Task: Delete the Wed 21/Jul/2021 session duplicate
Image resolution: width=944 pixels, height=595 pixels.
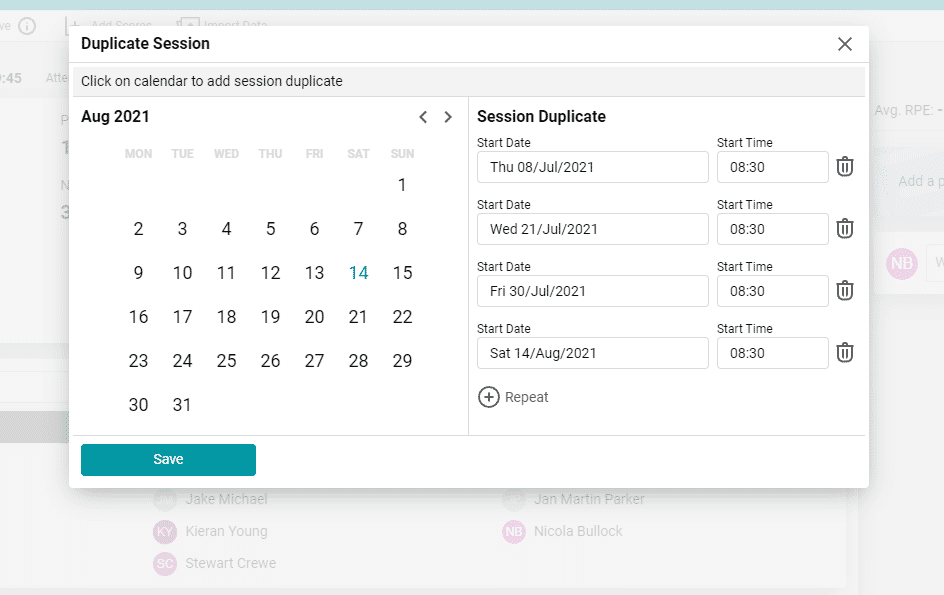Action: pos(845,229)
